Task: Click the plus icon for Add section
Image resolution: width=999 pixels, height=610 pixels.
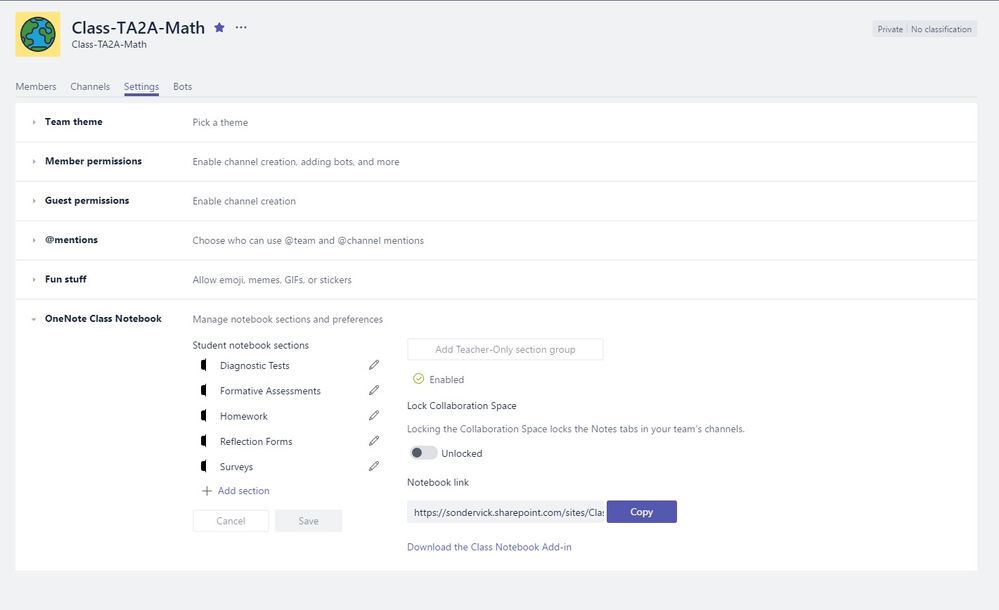Action: point(207,491)
